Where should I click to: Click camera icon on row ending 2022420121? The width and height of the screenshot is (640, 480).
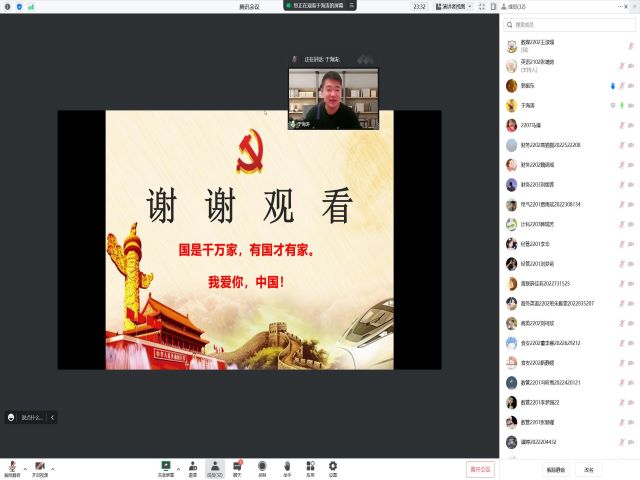click(631, 382)
